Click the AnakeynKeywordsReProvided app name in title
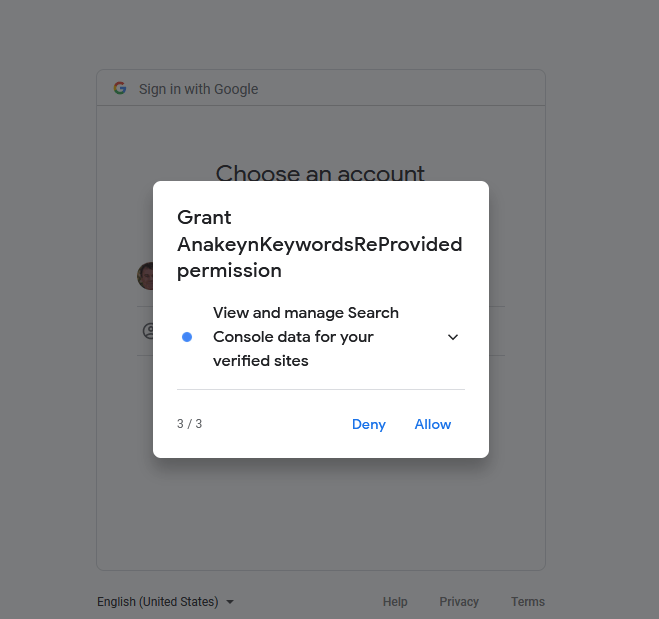Image resolution: width=659 pixels, height=619 pixels. click(319, 244)
